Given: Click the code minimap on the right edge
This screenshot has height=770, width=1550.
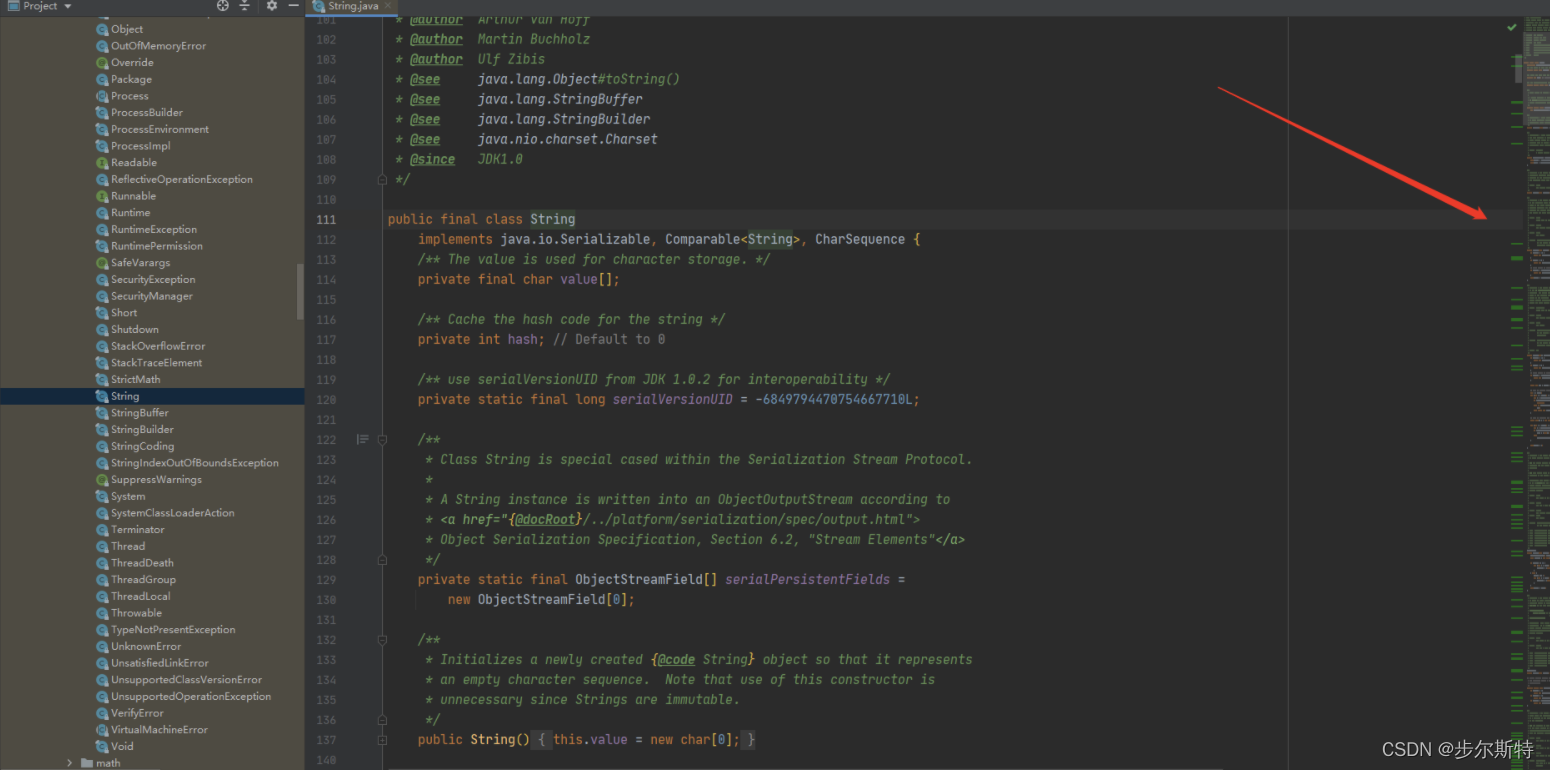Looking at the screenshot, I should point(1537,400).
